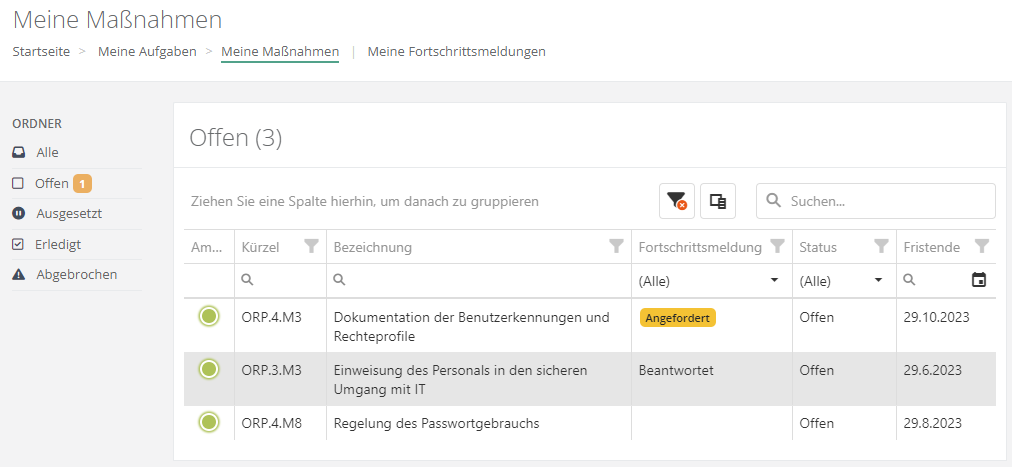
Task: Click the green status circle for ORP.4.M3
Action: click(208, 317)
